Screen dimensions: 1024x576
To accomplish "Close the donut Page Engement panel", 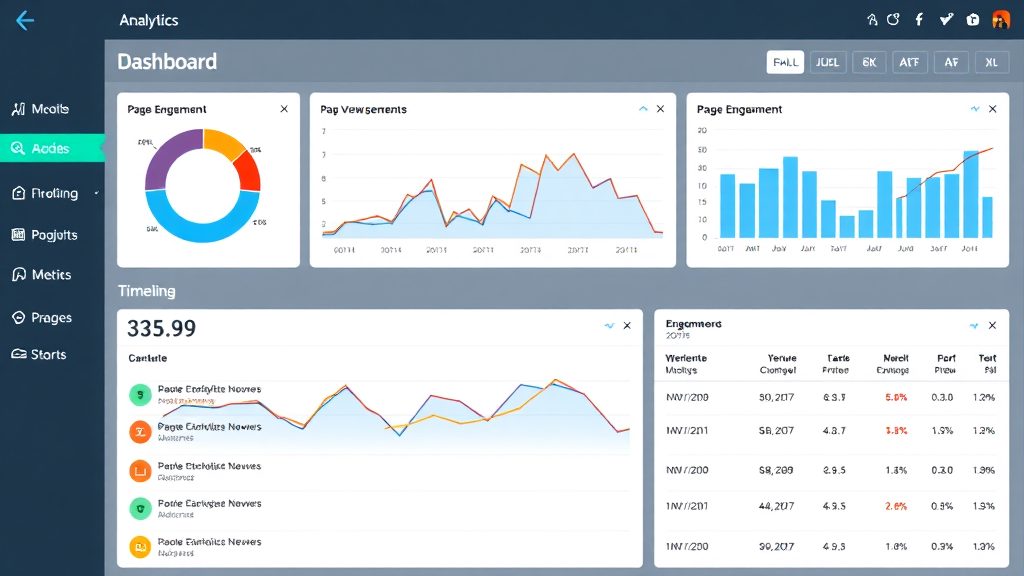I will (284, 109).
